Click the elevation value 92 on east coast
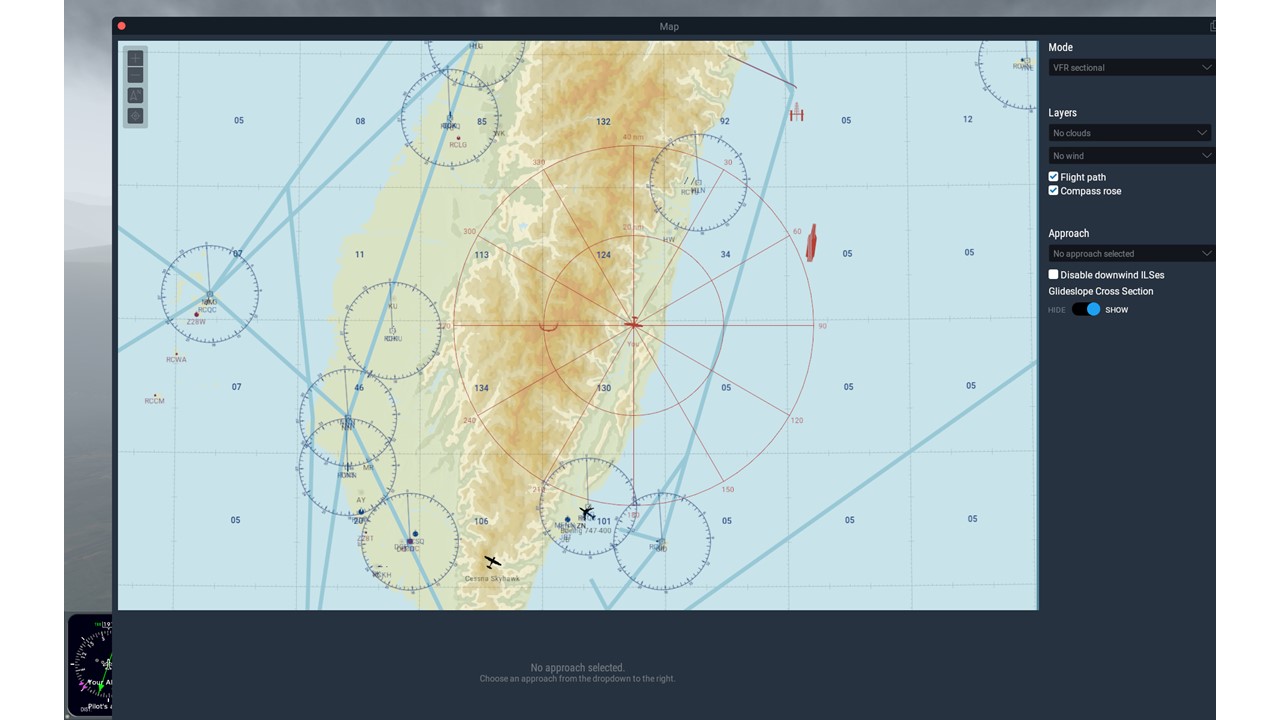The image size is (1280, 720). pos(724,121)
